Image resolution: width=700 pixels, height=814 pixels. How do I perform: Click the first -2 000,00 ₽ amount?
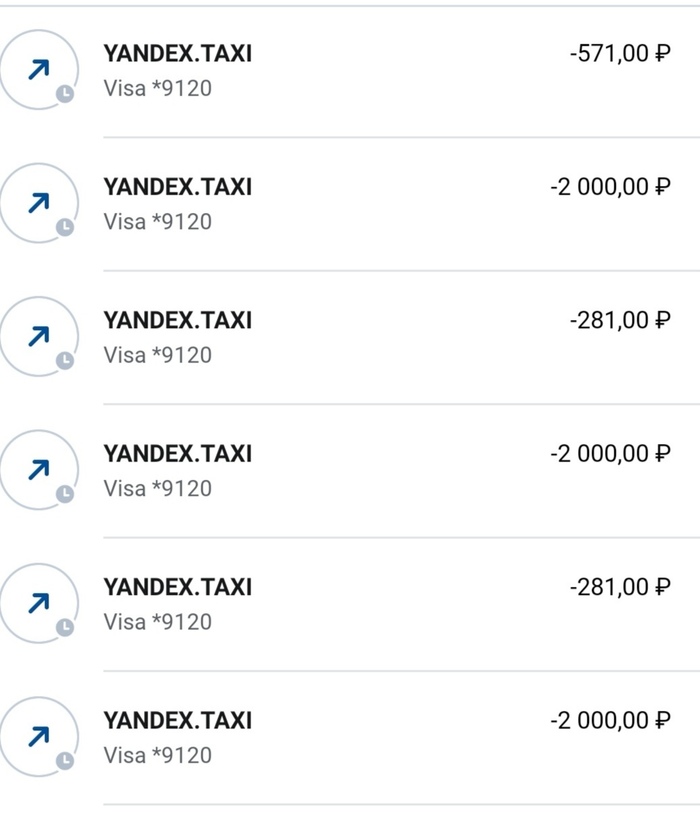tap(609, 187)
